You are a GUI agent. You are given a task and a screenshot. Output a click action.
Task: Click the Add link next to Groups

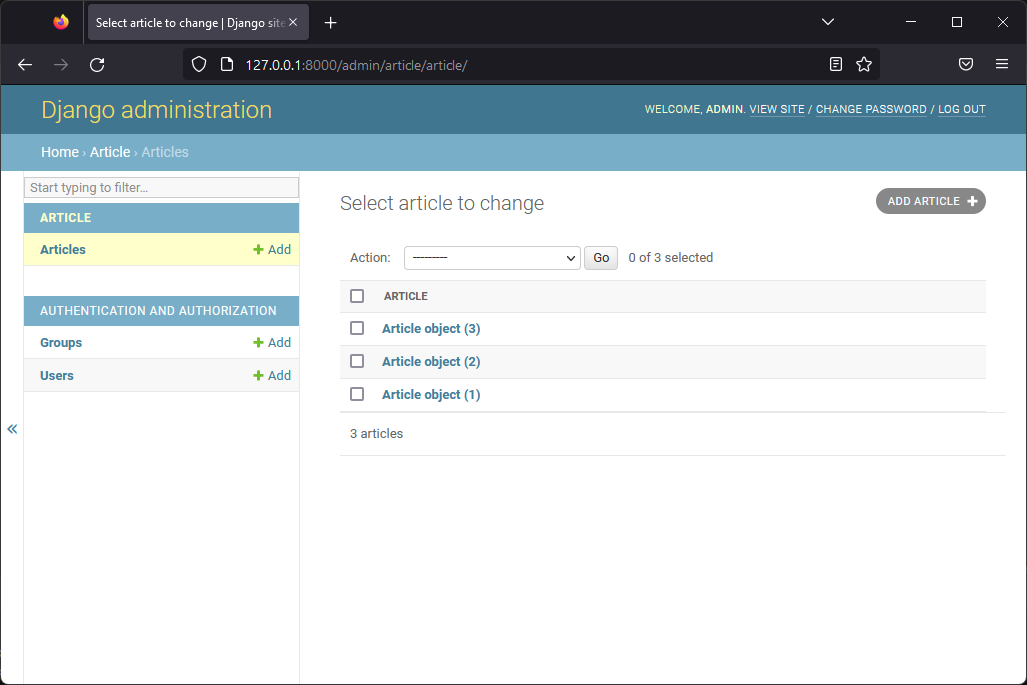[272, 343]
